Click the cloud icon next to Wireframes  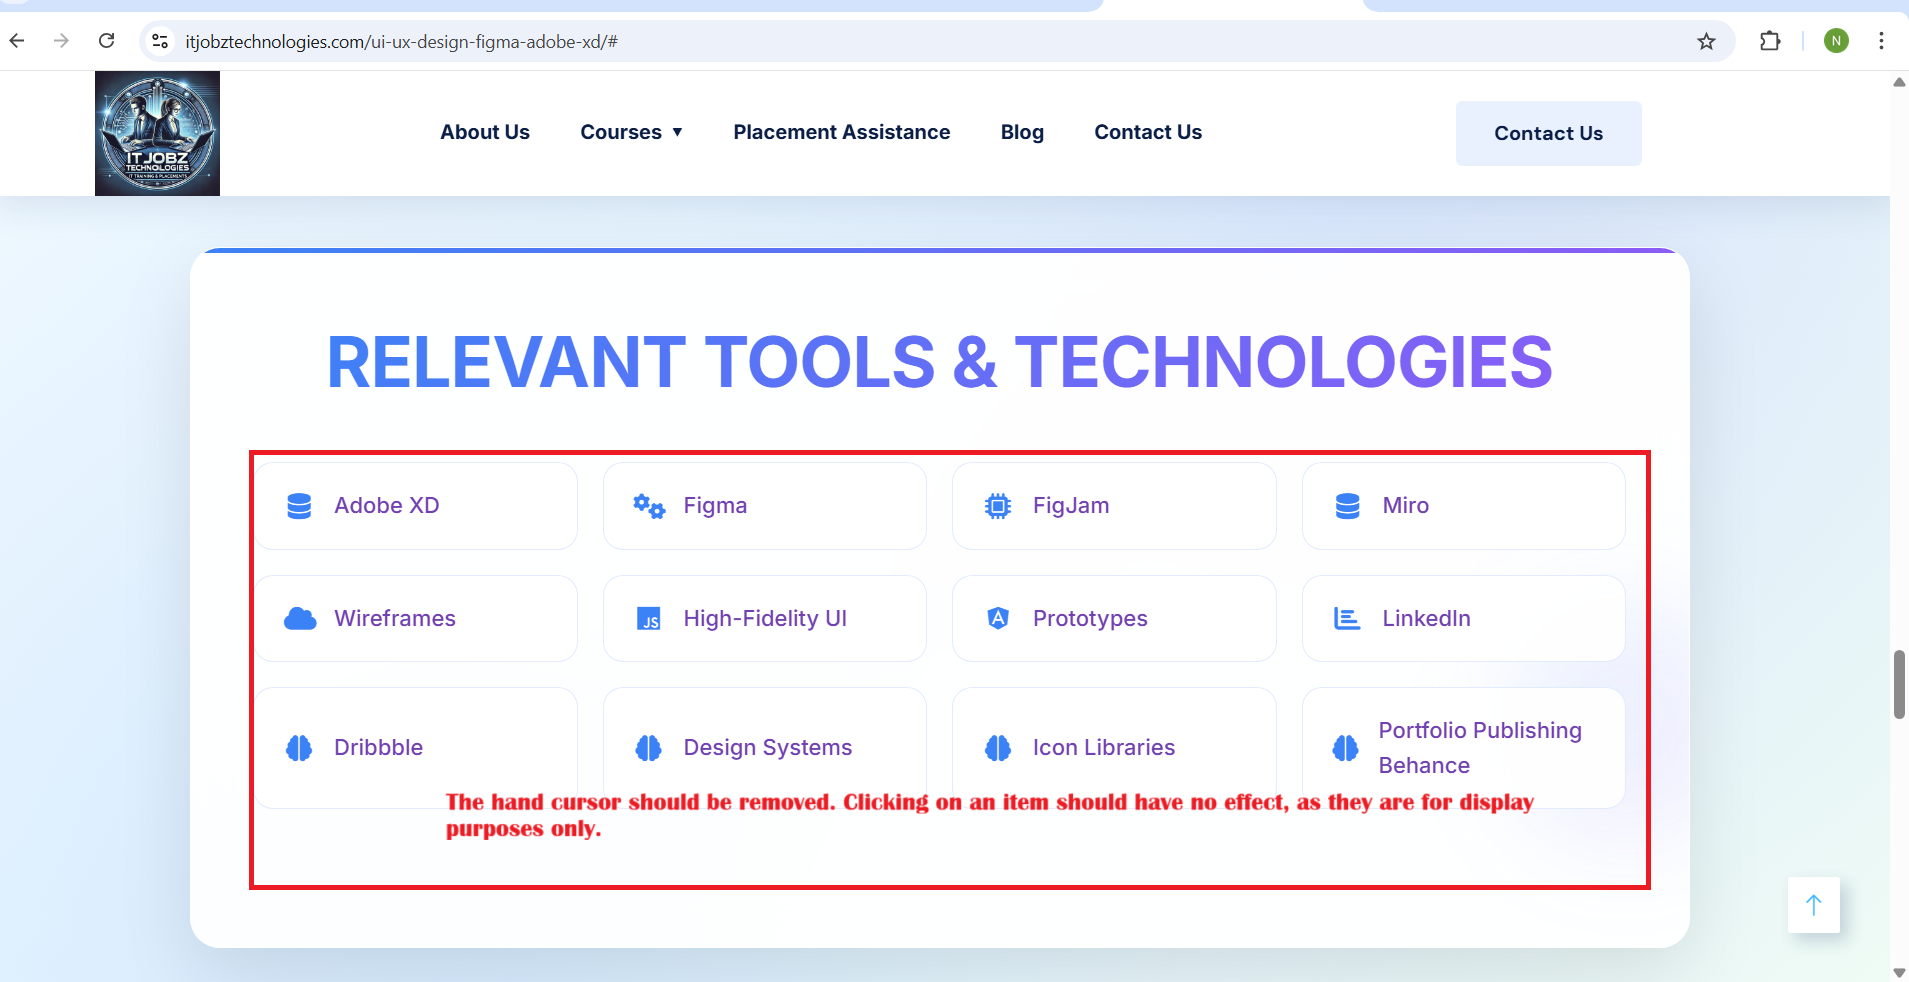(x=300, y=619)
